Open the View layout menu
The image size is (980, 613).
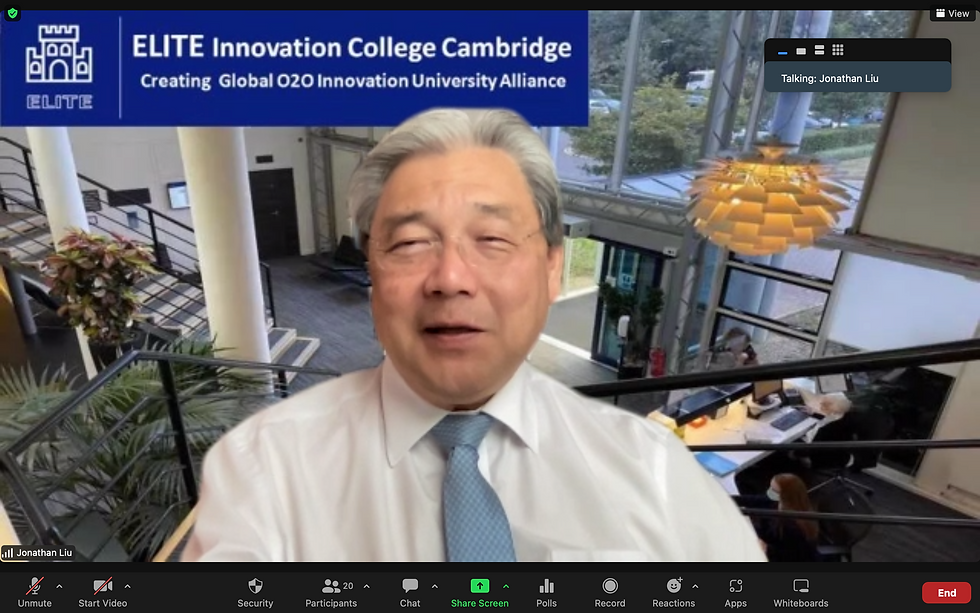coord(952,13)
